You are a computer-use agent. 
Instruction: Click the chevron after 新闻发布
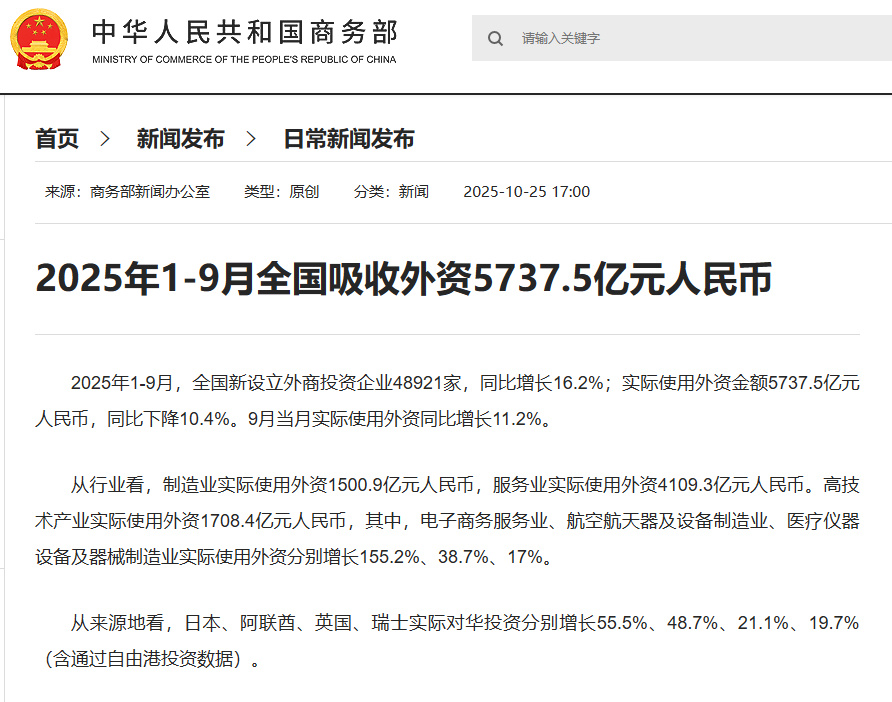(x=251, y=139)
